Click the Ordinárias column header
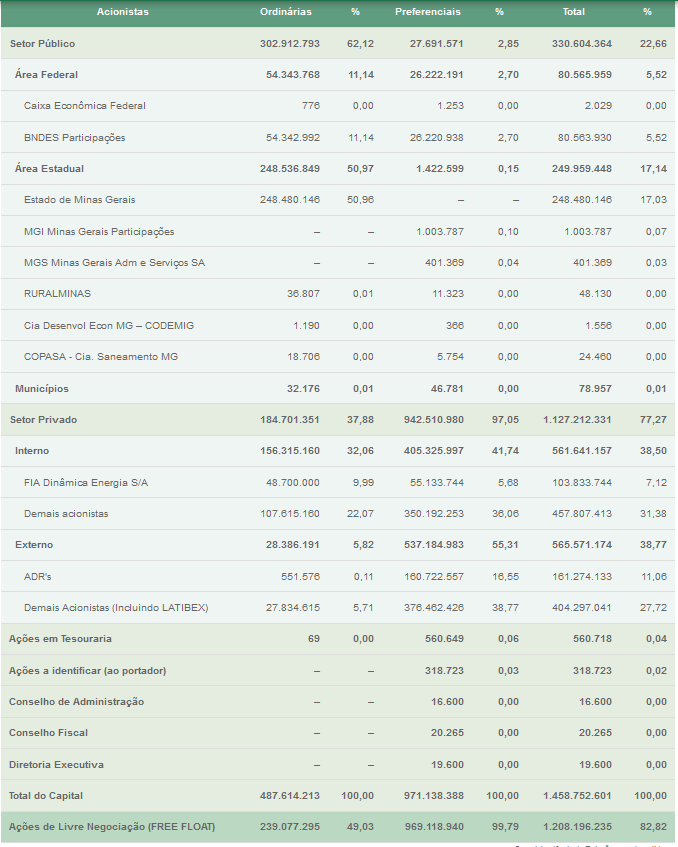The height and width of the screenshot is (847, 678). coord(286,12)
